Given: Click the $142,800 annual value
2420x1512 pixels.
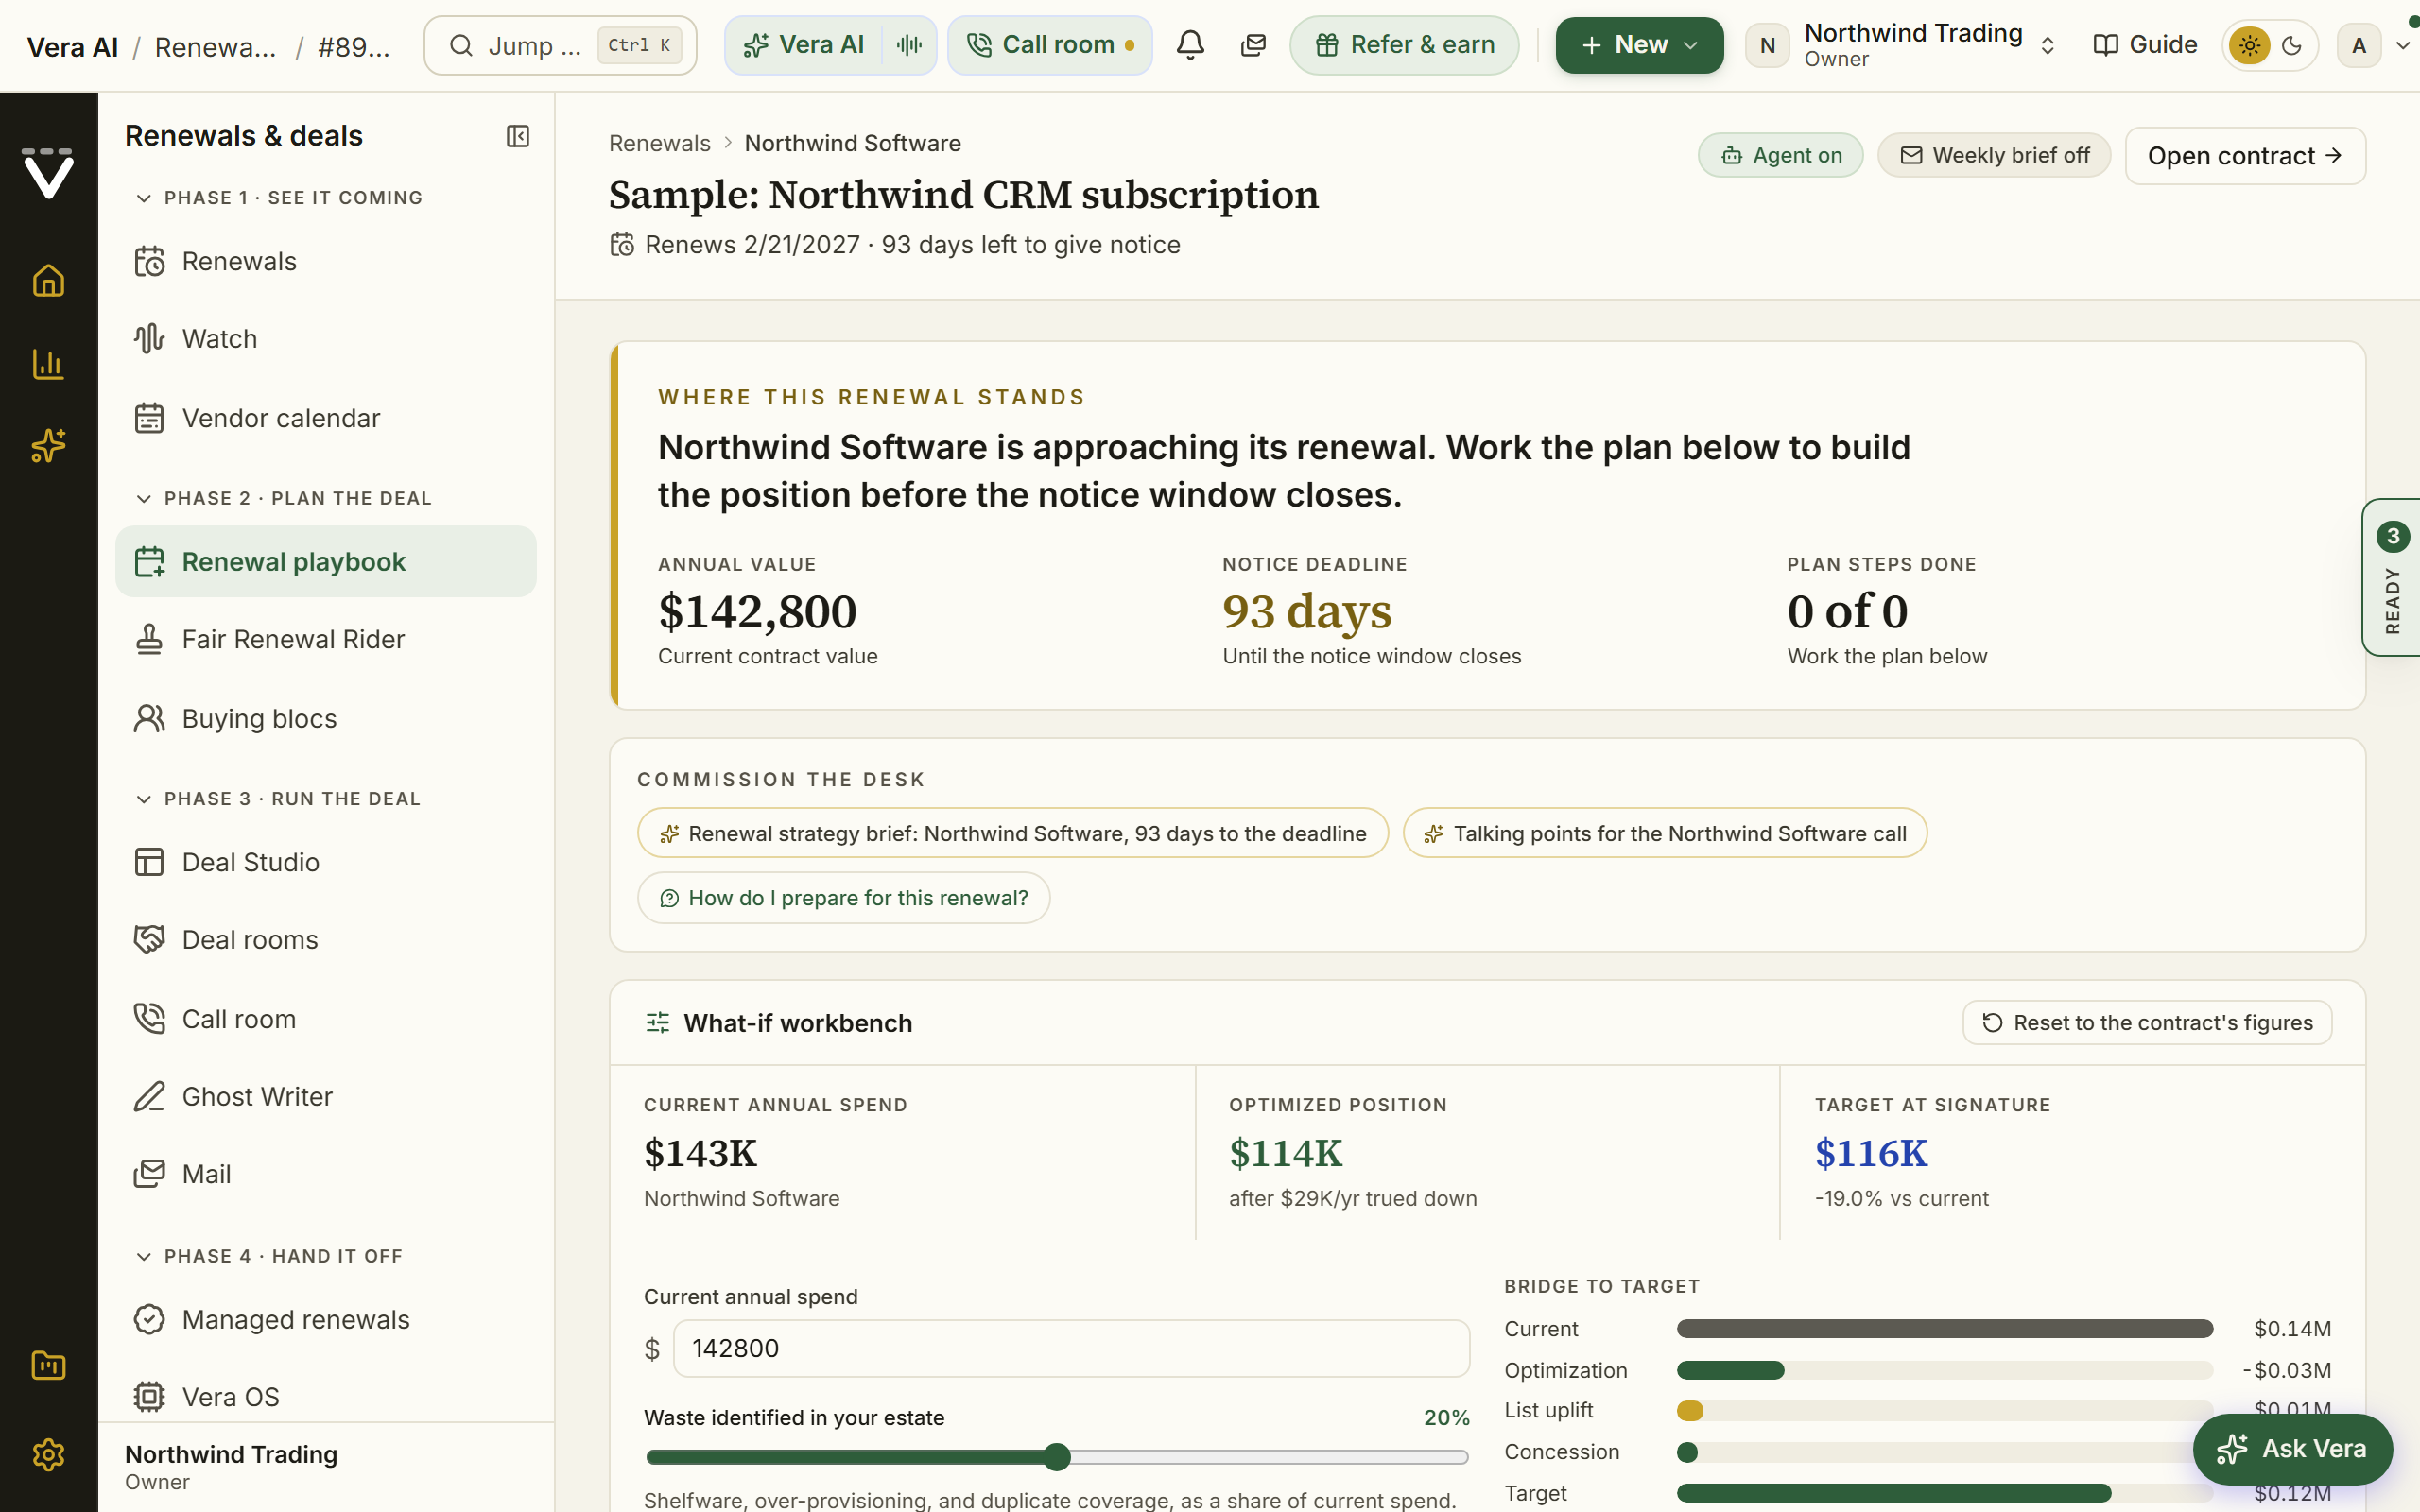Looking at the screenshot, I should tap(757, 612).
